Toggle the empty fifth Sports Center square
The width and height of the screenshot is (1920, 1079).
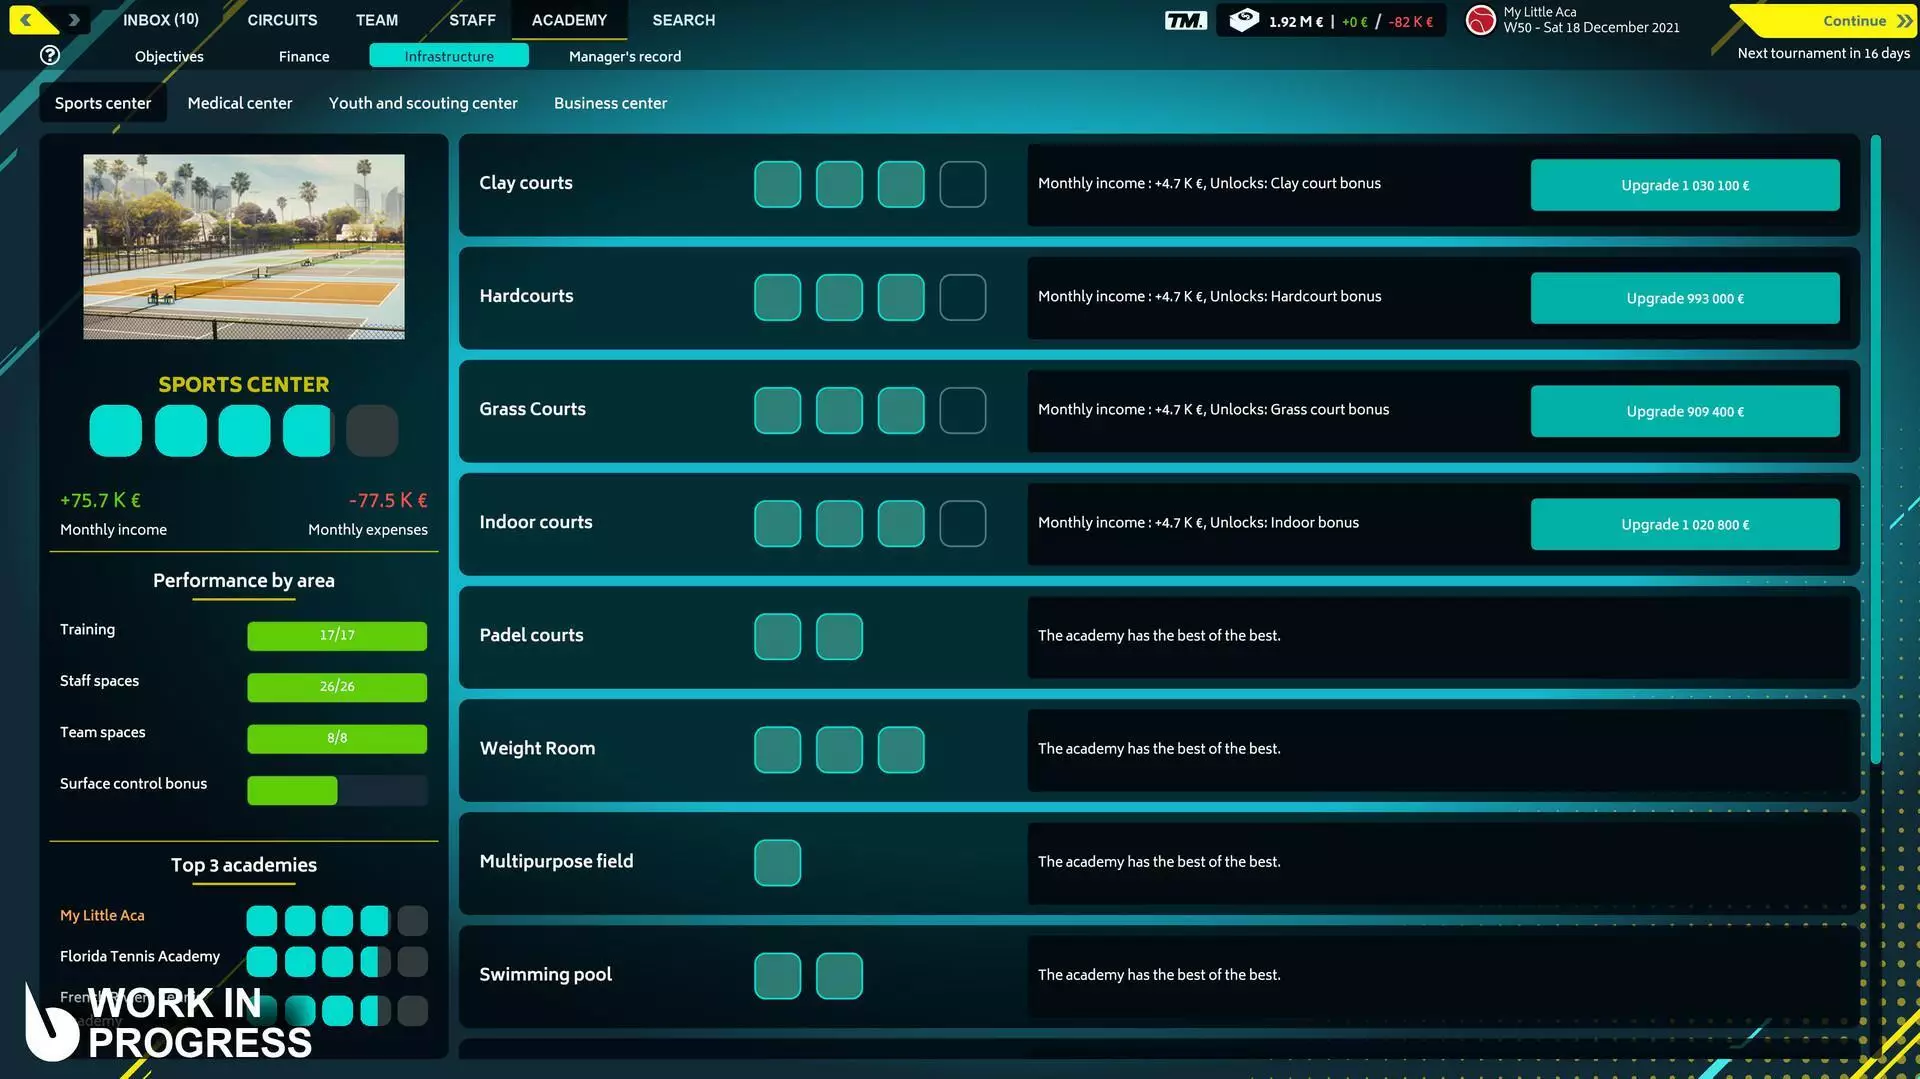point(371,430)
